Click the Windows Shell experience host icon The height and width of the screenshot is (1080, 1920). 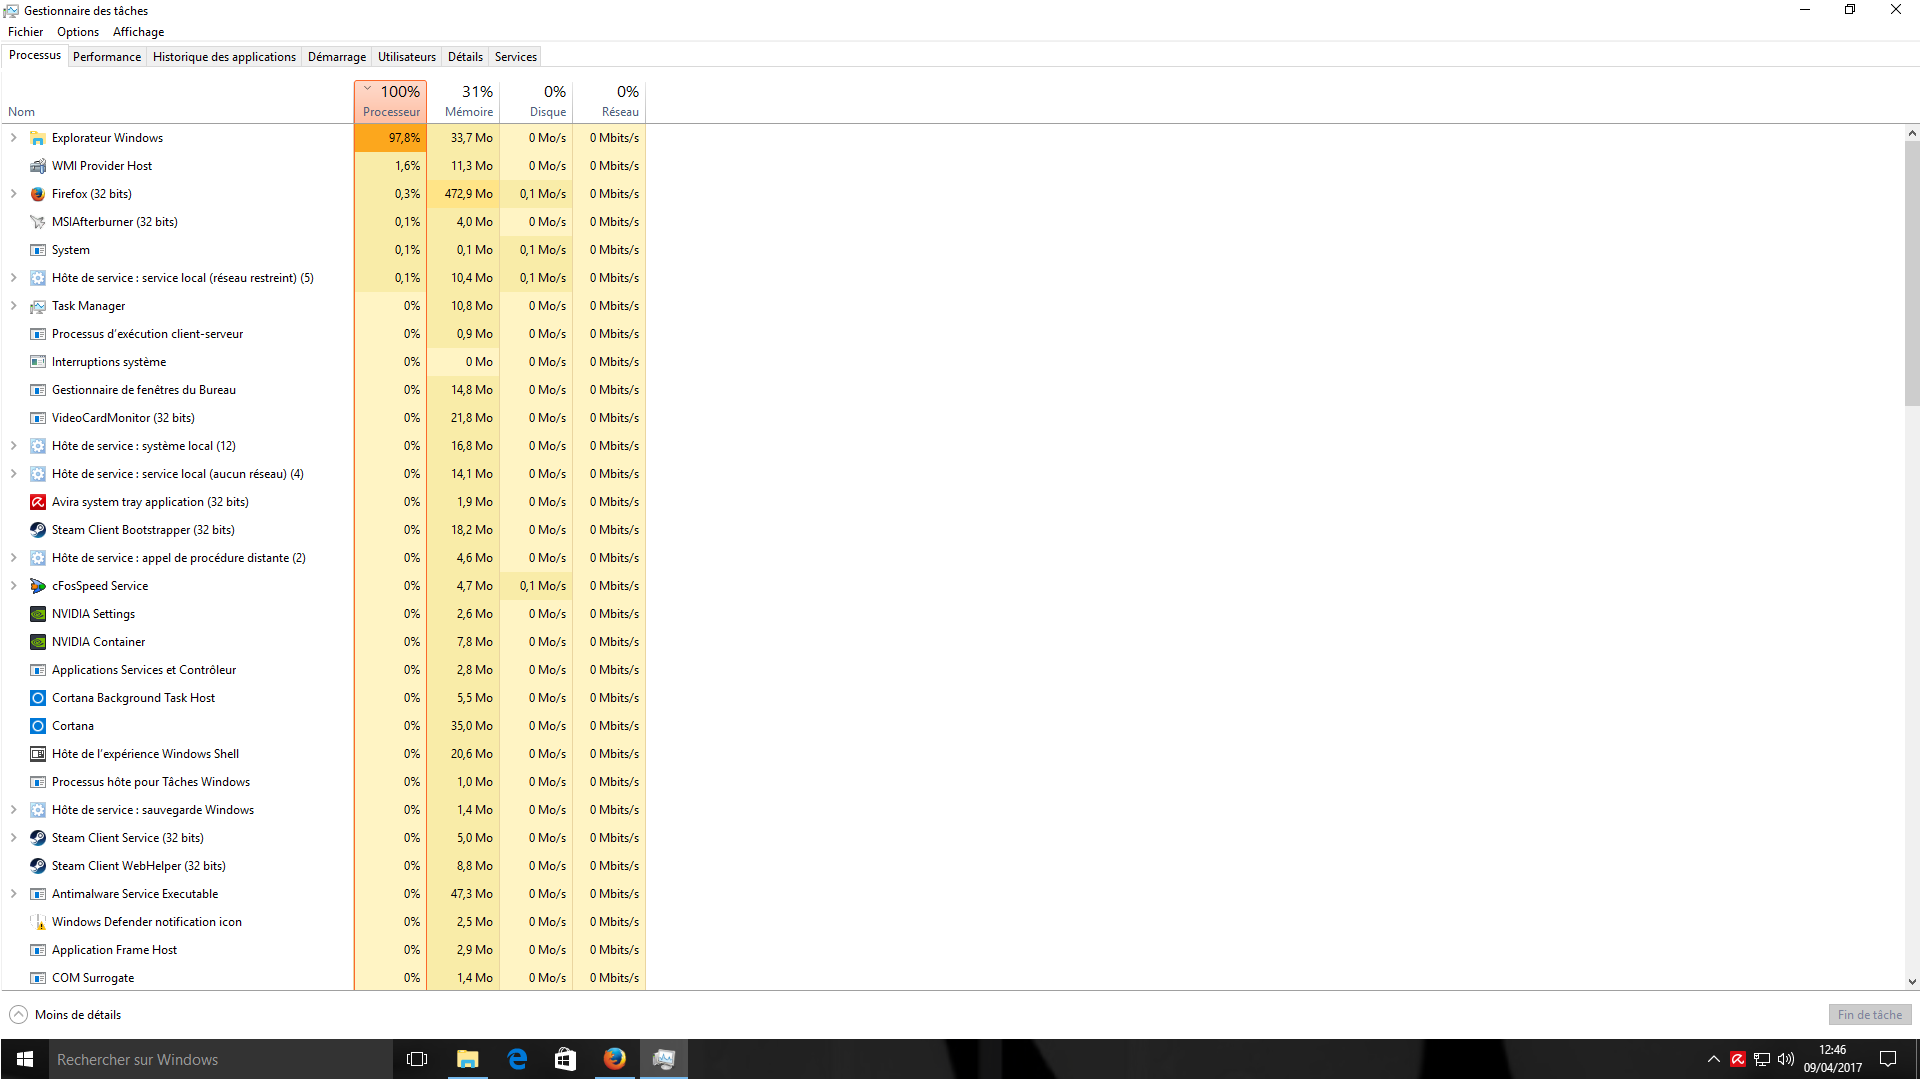pos(38,754)
